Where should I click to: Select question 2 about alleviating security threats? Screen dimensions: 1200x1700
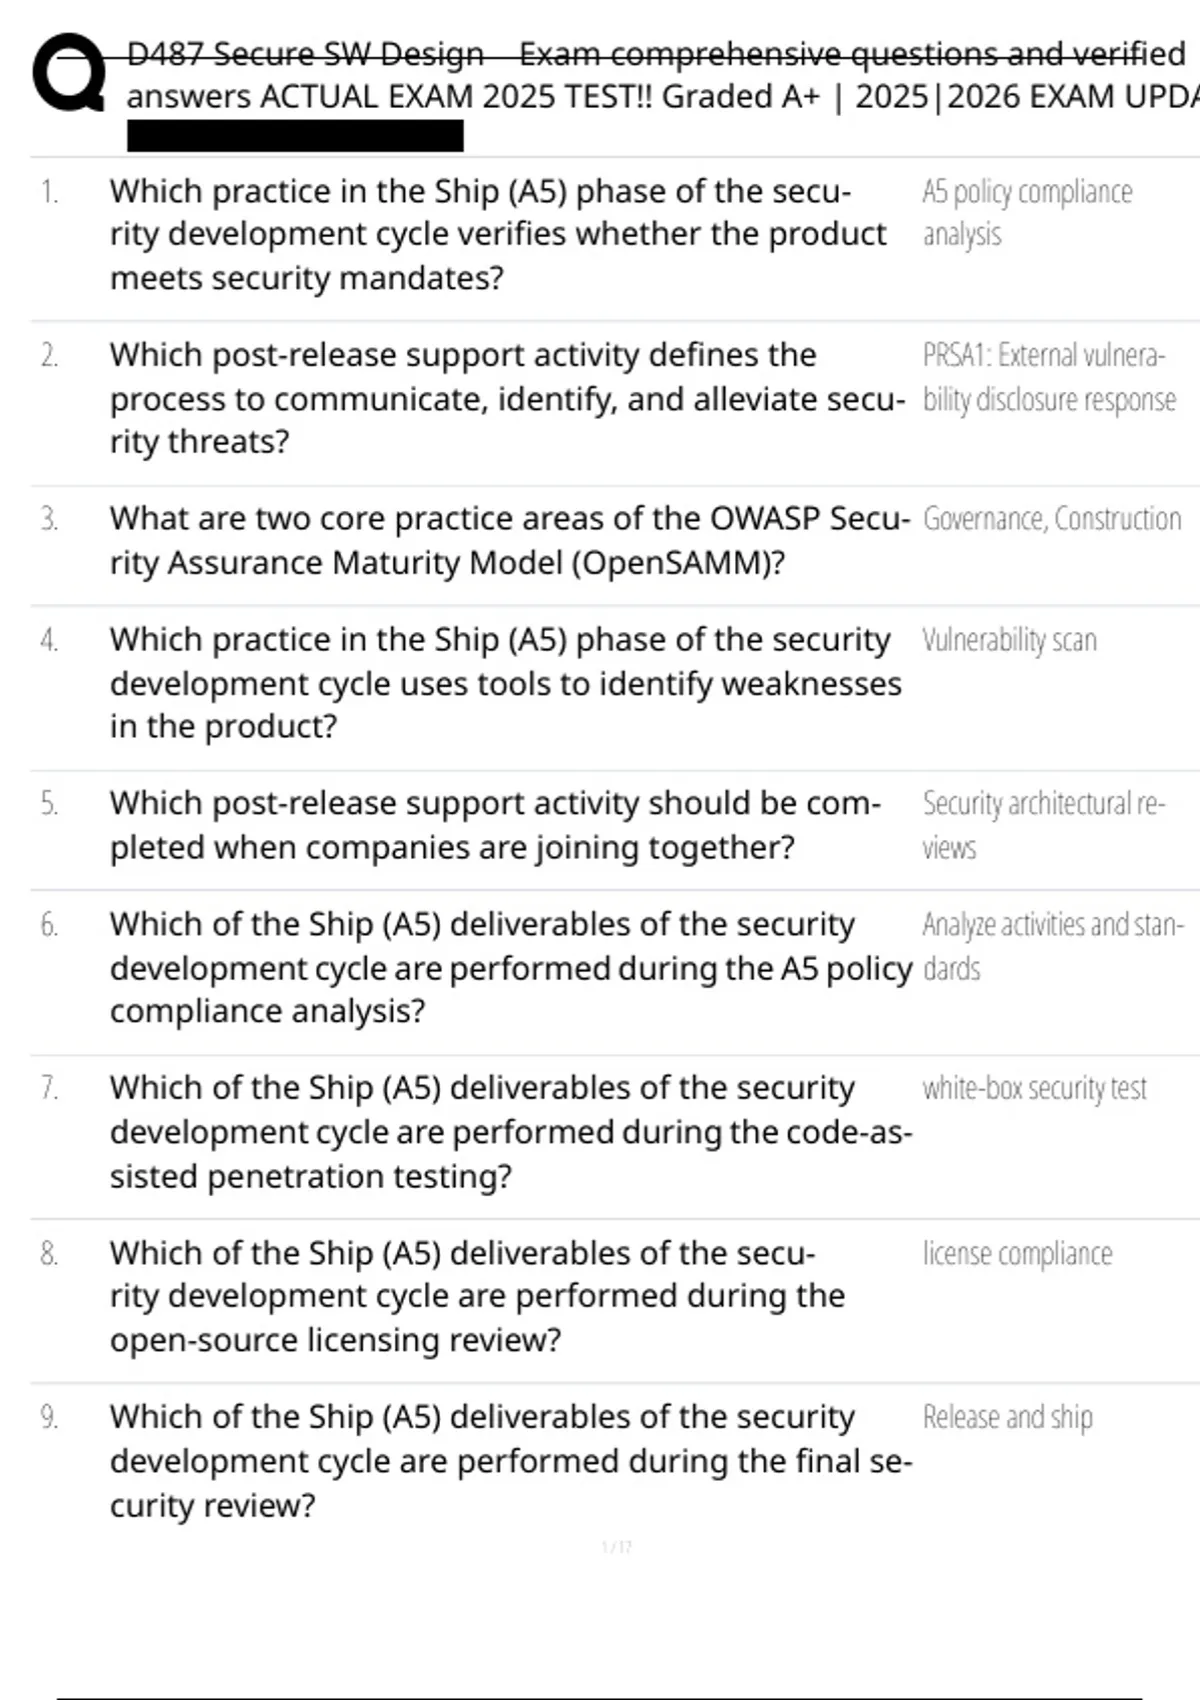click(x=507, y=398)
